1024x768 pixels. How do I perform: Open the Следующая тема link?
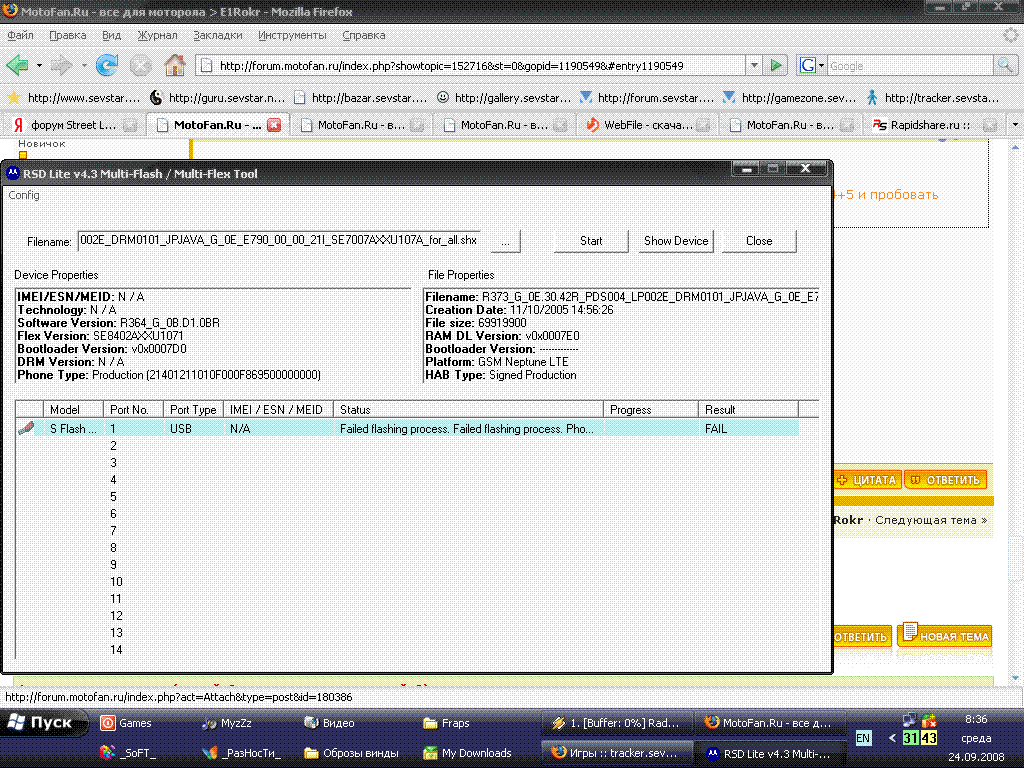tap(931, 520)
